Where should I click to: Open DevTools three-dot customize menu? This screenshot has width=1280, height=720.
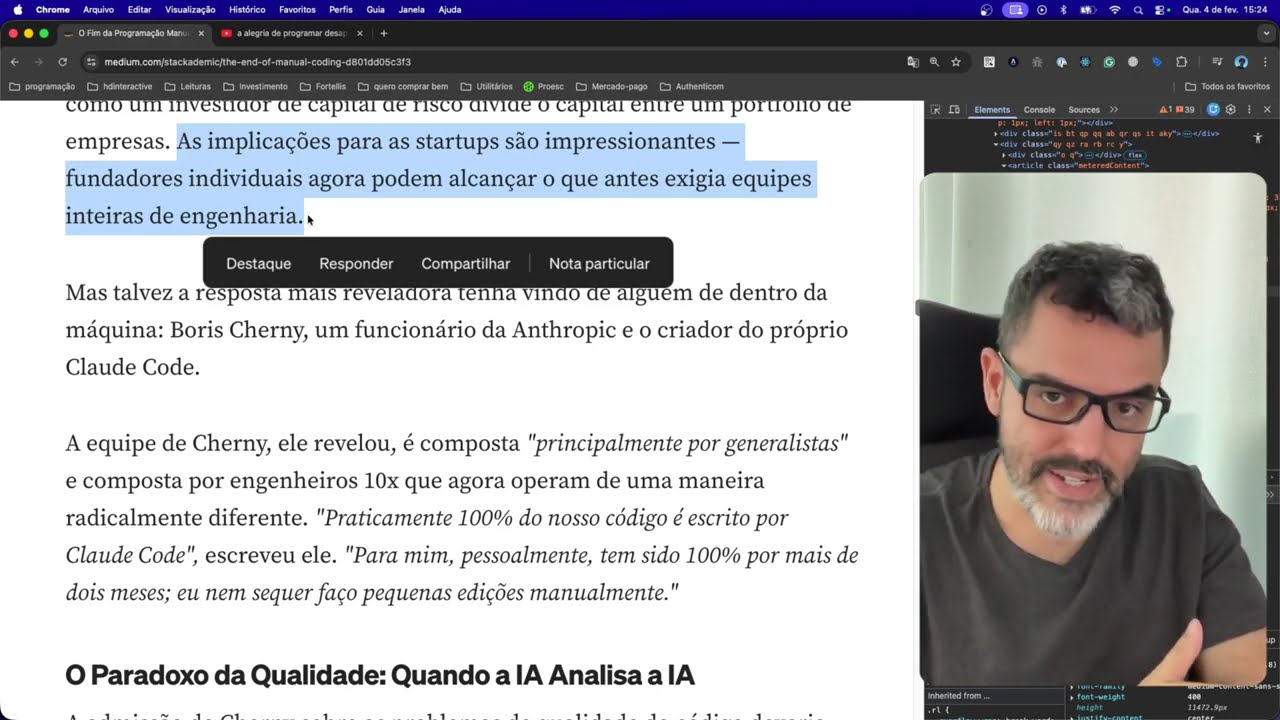[x=1249, y=110]
